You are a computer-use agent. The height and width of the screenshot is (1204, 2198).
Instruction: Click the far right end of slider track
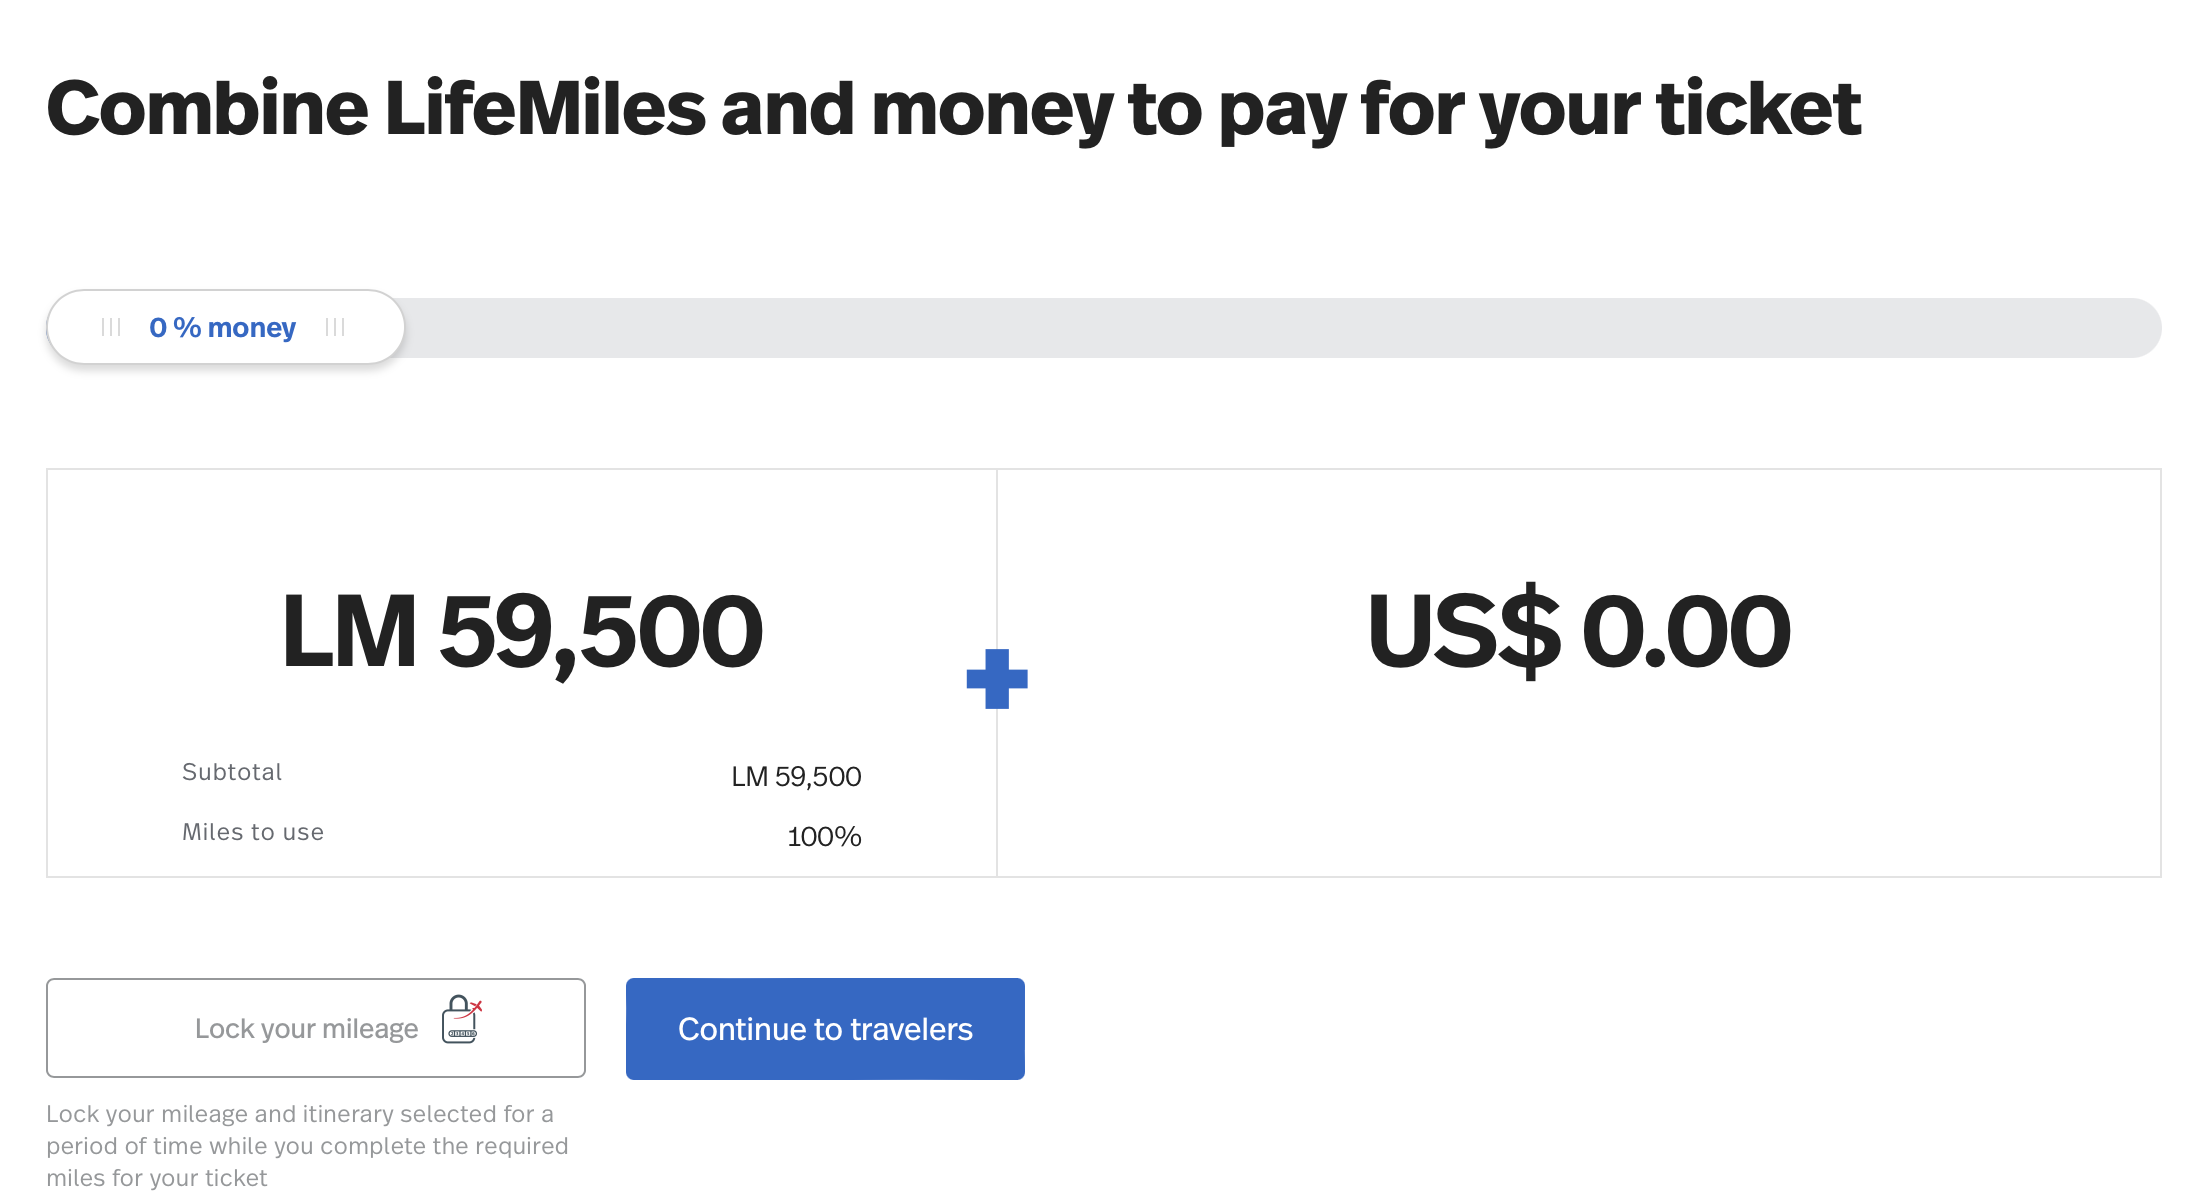[x=2140, y=328]
